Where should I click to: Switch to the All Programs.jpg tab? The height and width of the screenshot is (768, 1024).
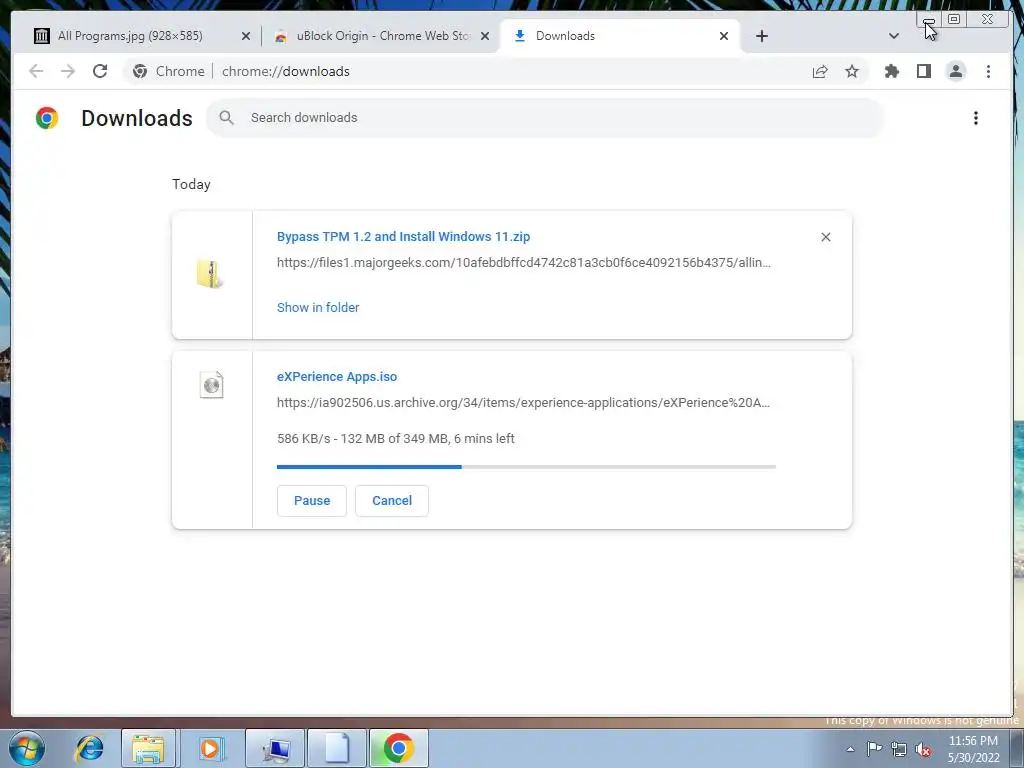click(131, 36)
